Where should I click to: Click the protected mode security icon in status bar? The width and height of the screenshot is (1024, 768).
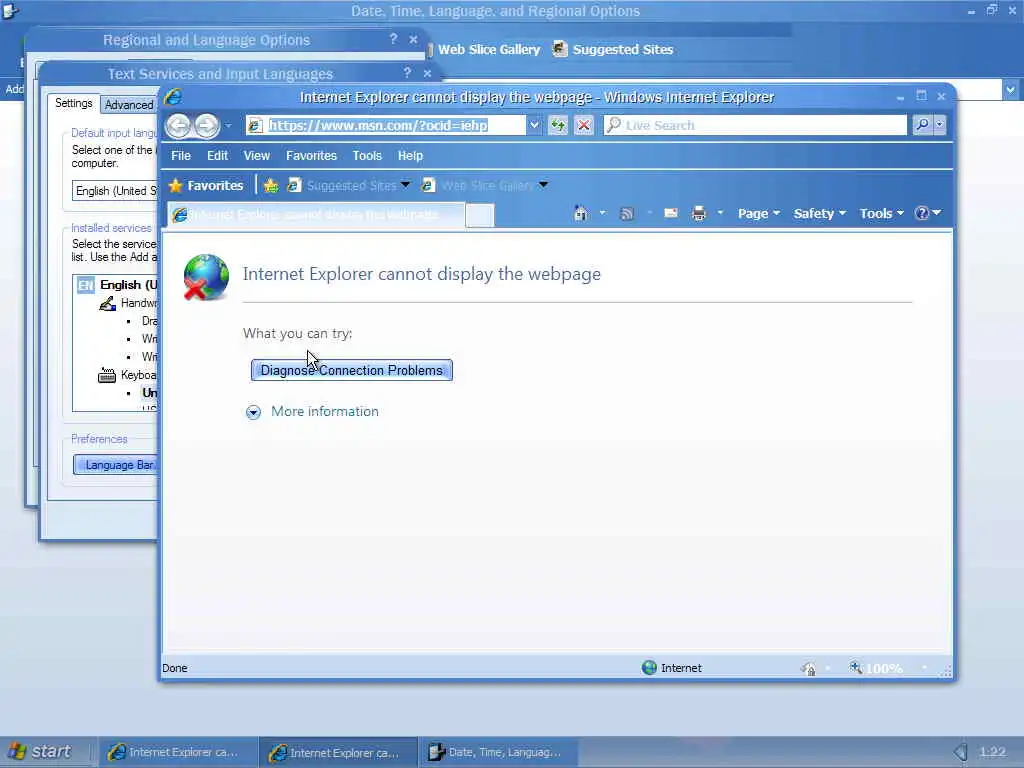808,667
